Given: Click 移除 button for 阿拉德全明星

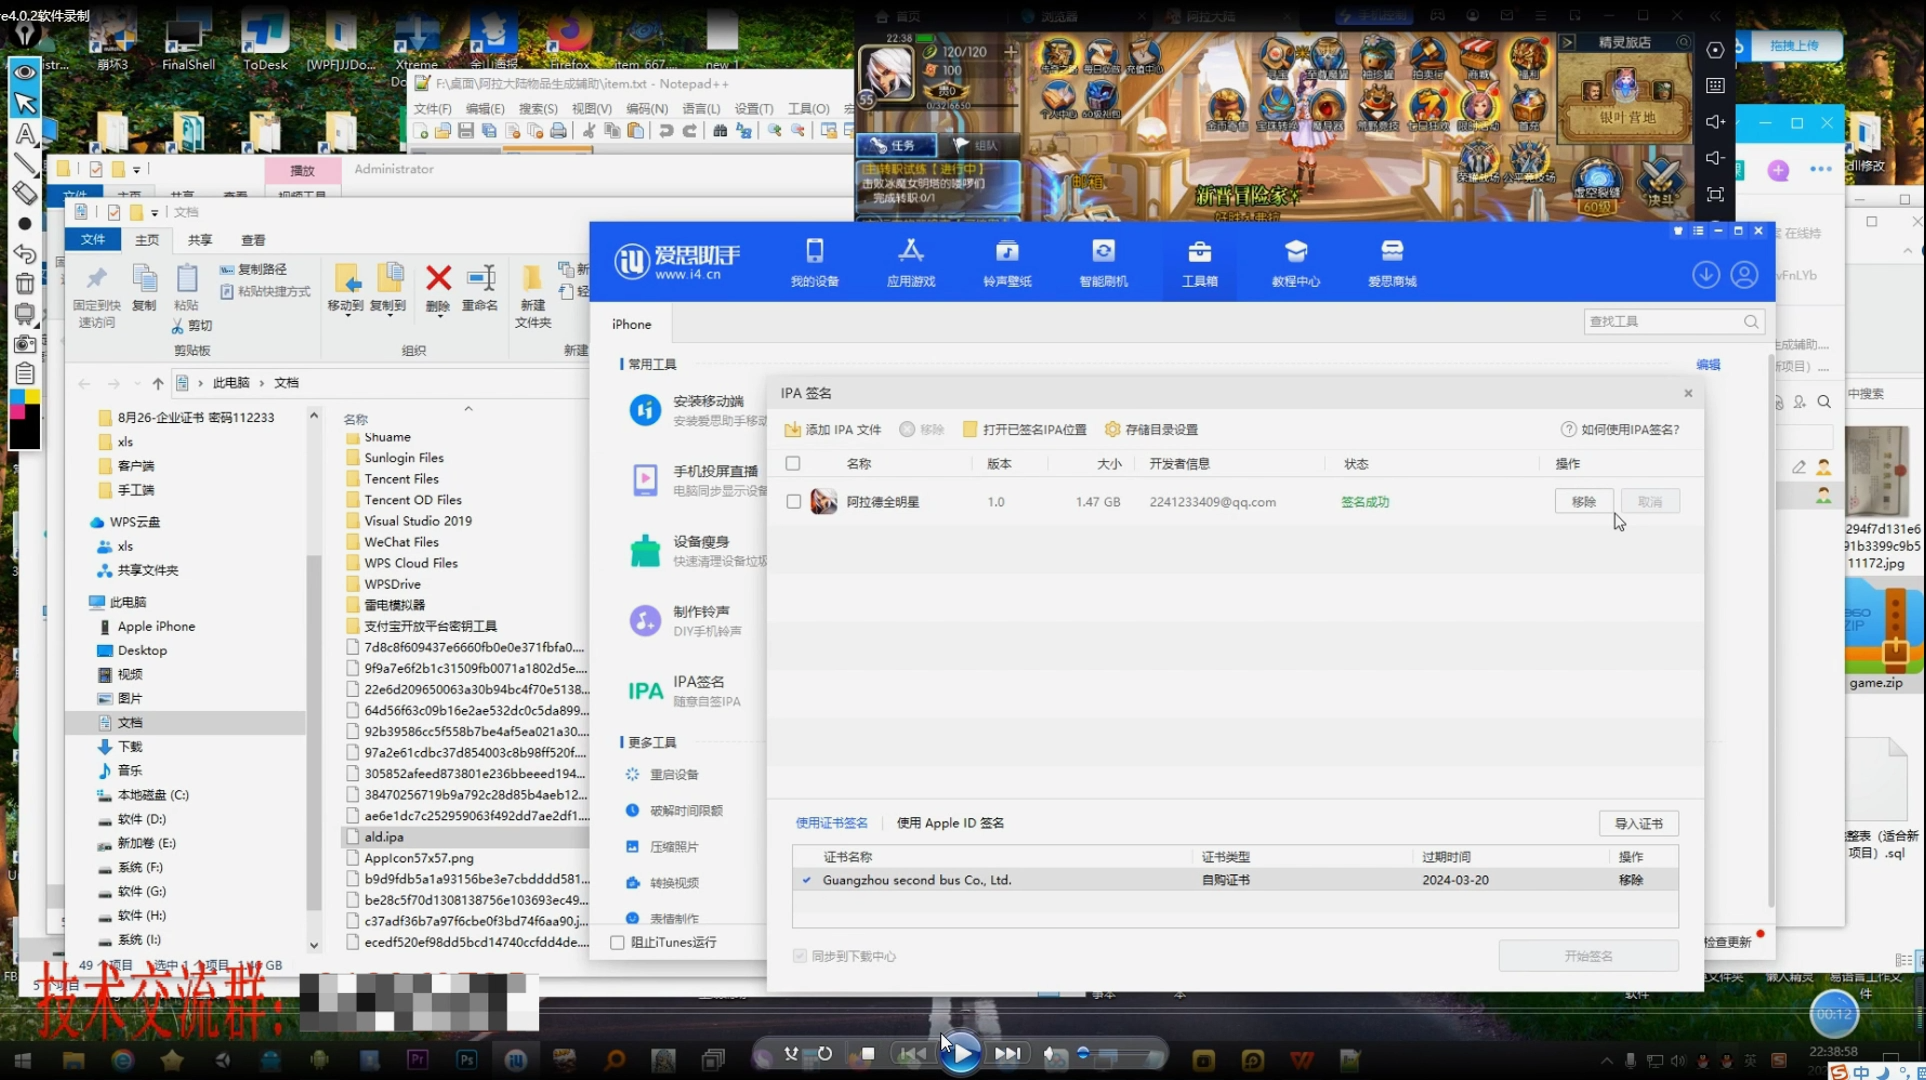Looking at the screenshot, I should point(1583,502).
